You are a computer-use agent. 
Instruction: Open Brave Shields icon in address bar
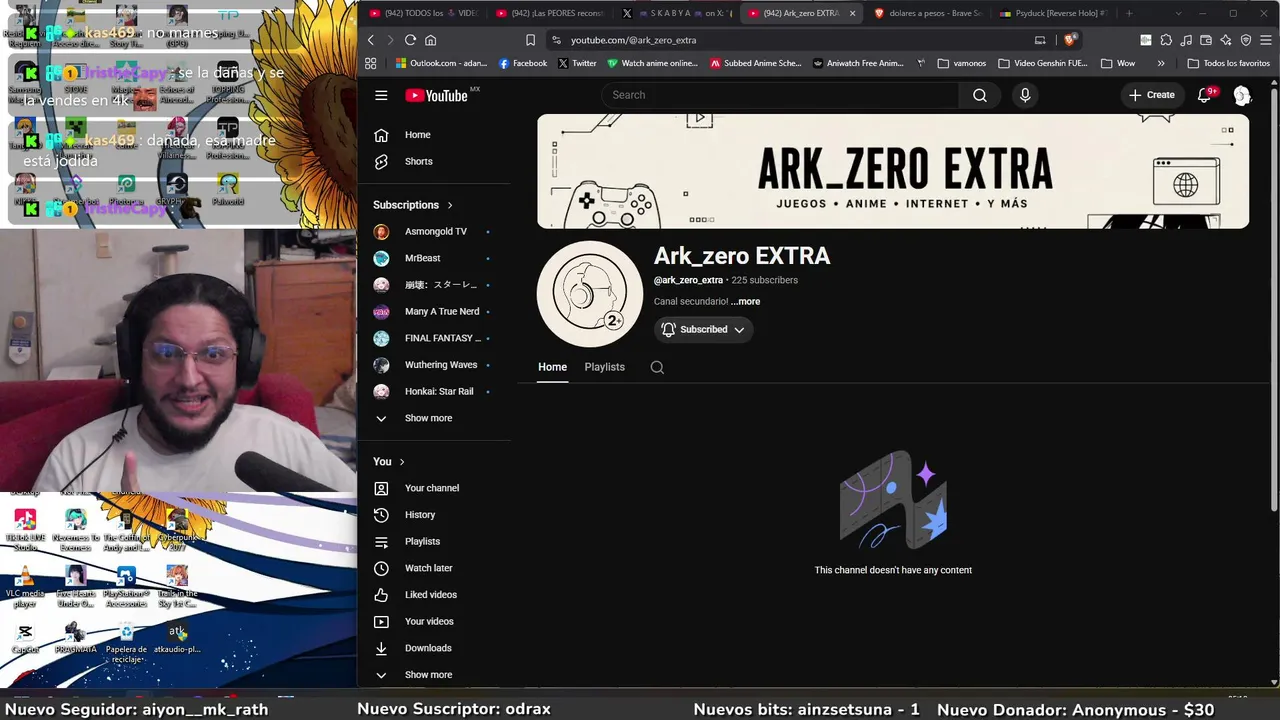[x=1069, y=40]
